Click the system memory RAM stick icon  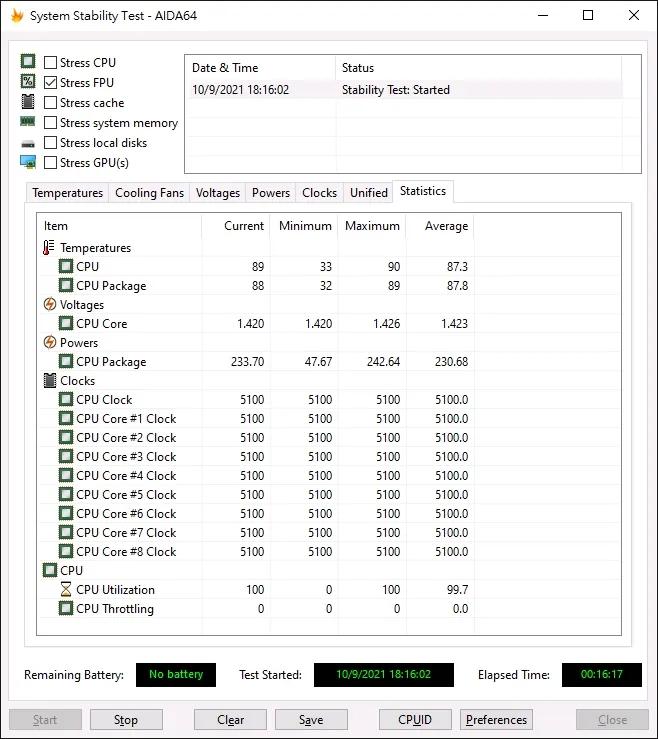coord(28,122)
